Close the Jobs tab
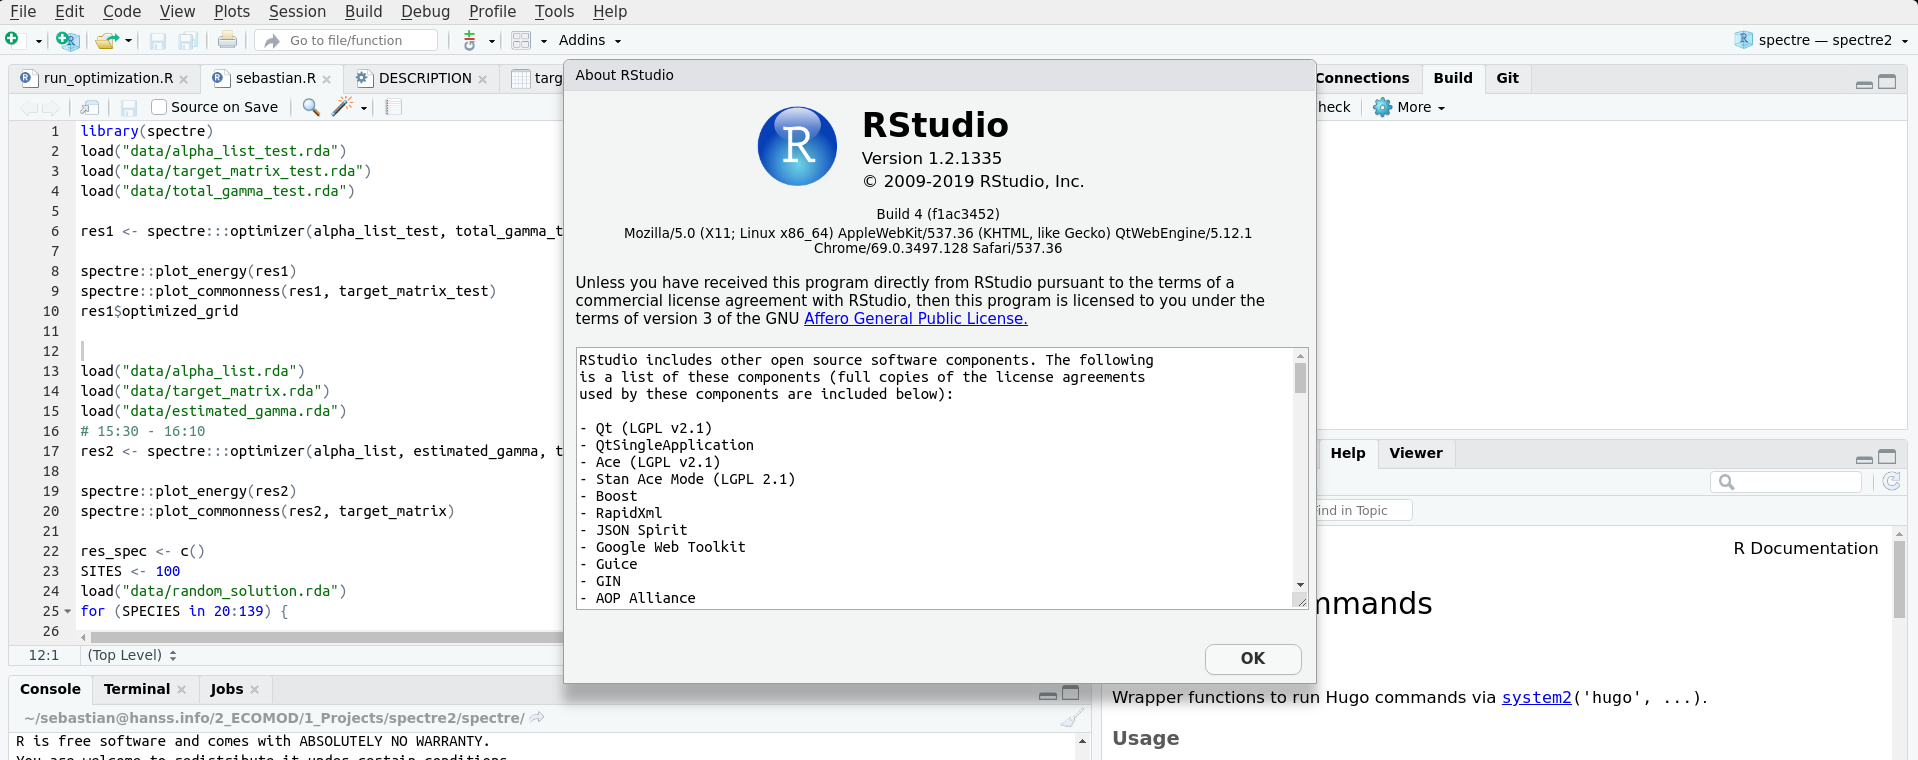Image resolution: width=1918 pixels, height=760 pixels. [255, 690]
